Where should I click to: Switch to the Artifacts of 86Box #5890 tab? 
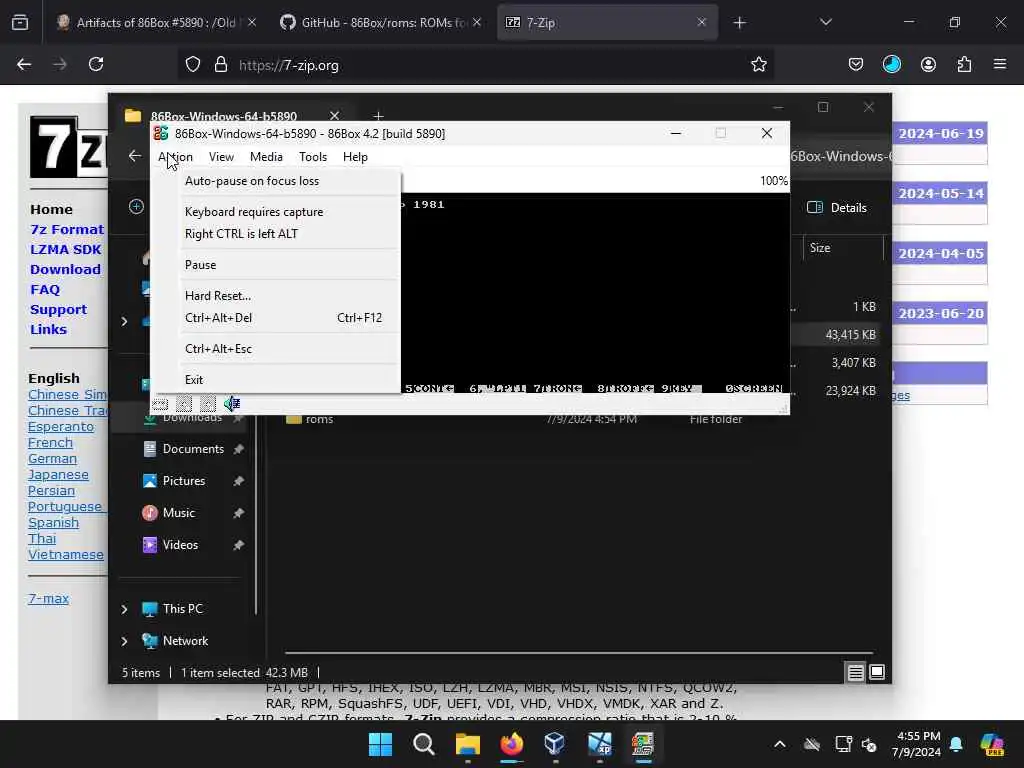(x=156, y=23)
